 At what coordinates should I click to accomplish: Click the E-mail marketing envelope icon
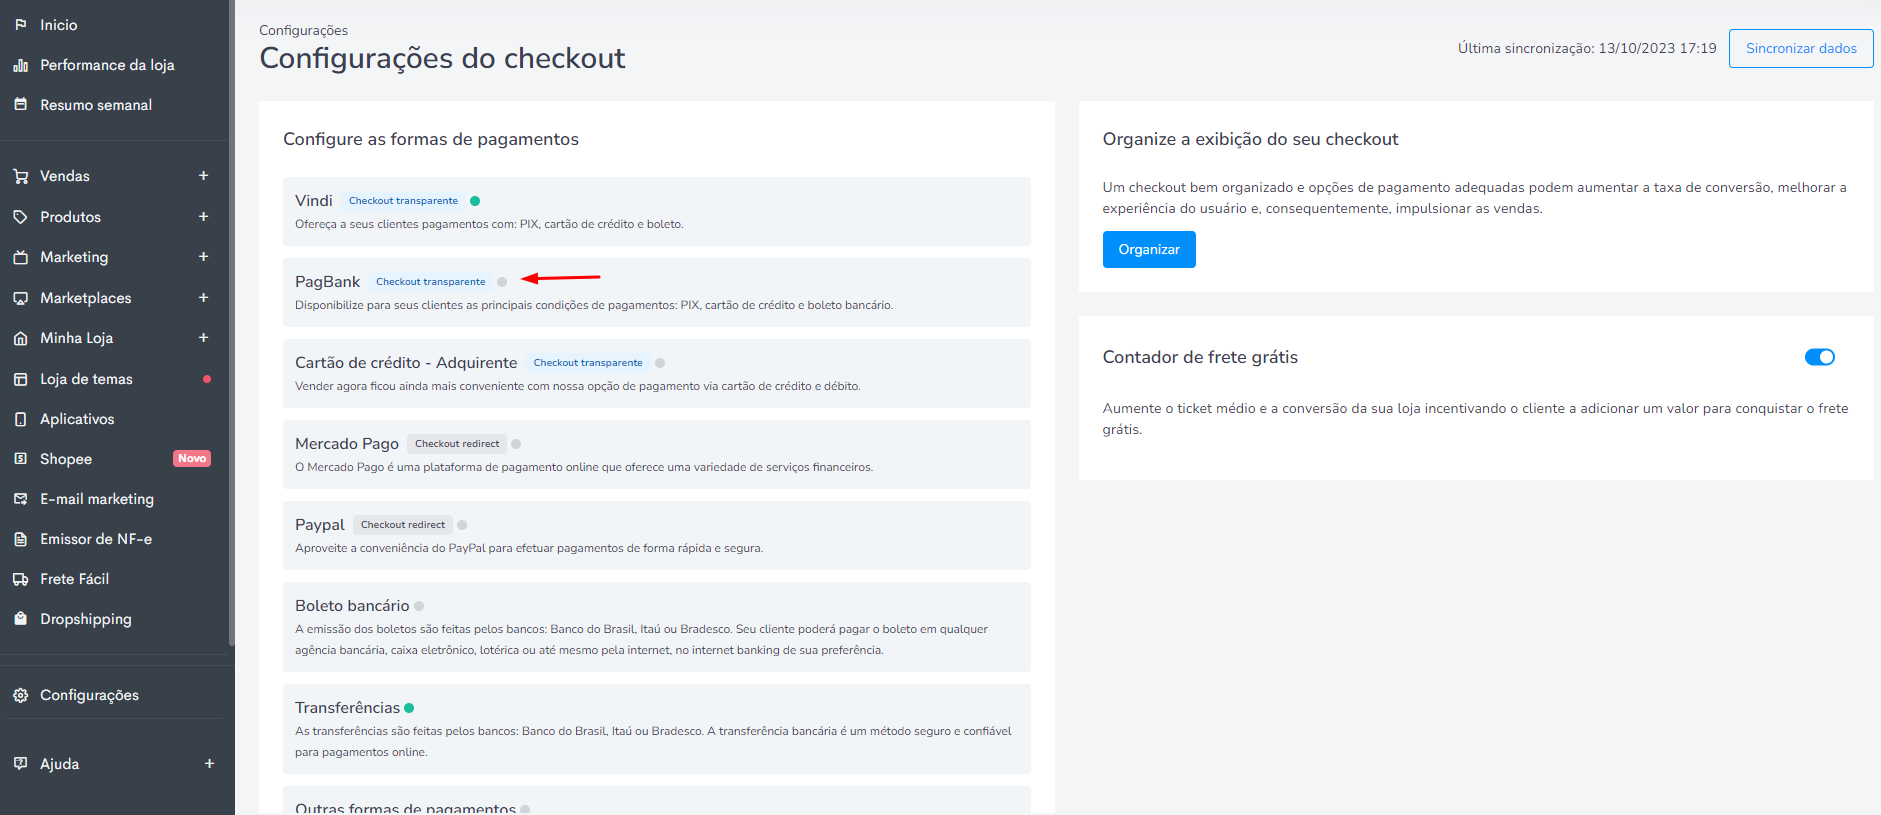[x=20, y=499]
